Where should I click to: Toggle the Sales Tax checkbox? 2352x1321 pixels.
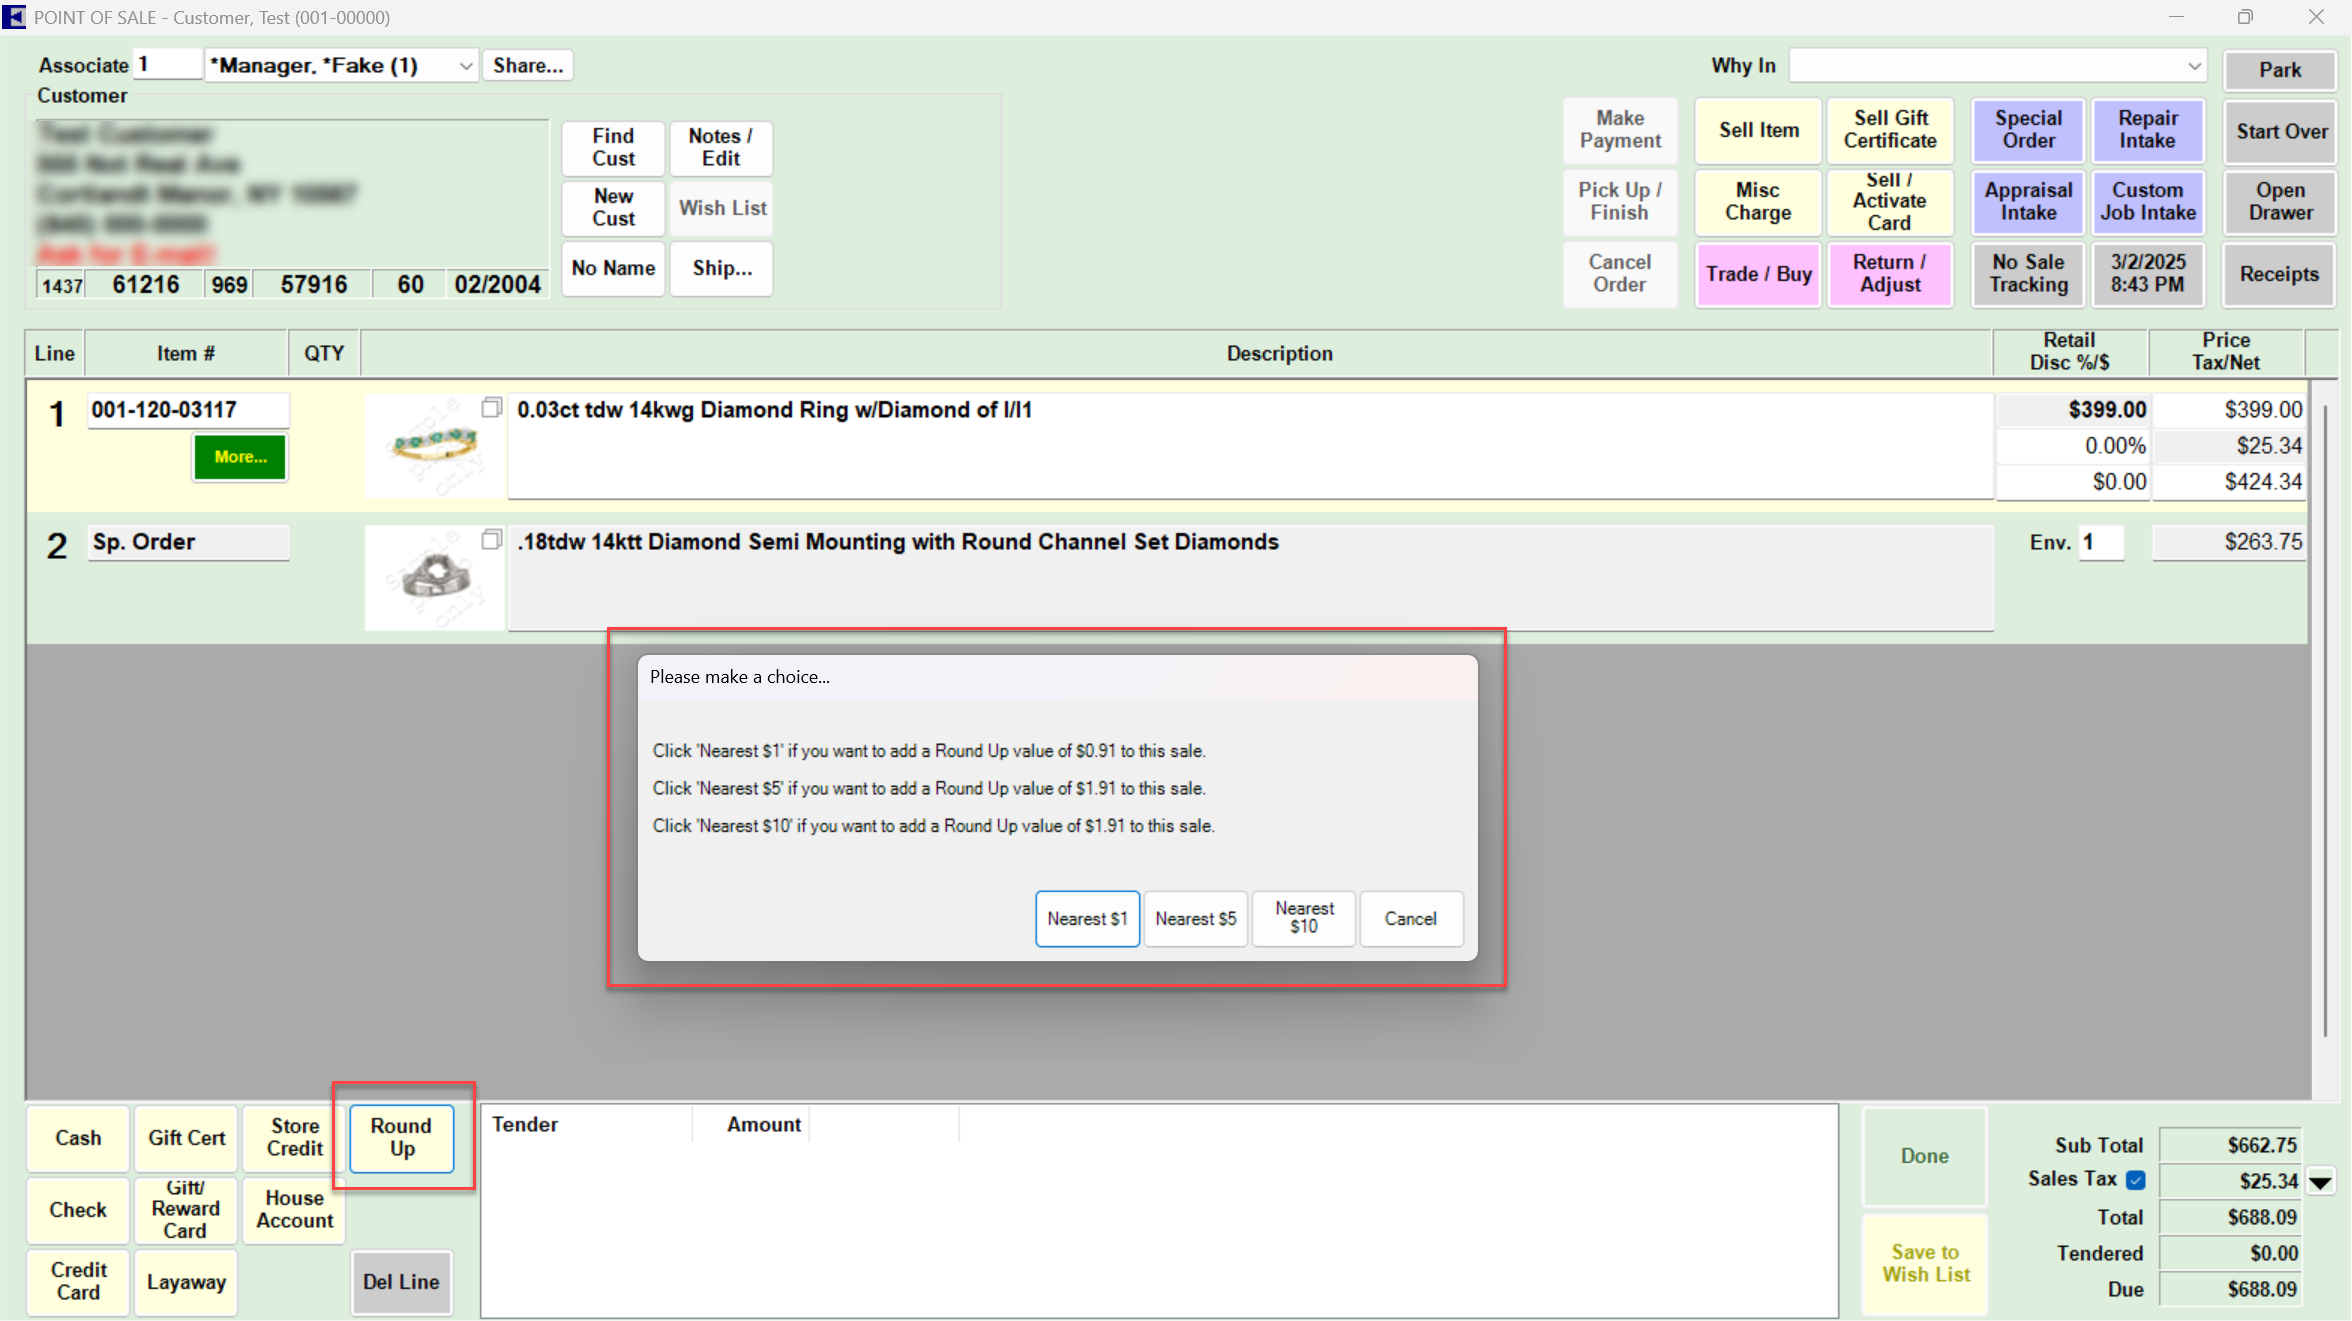2135,1180
